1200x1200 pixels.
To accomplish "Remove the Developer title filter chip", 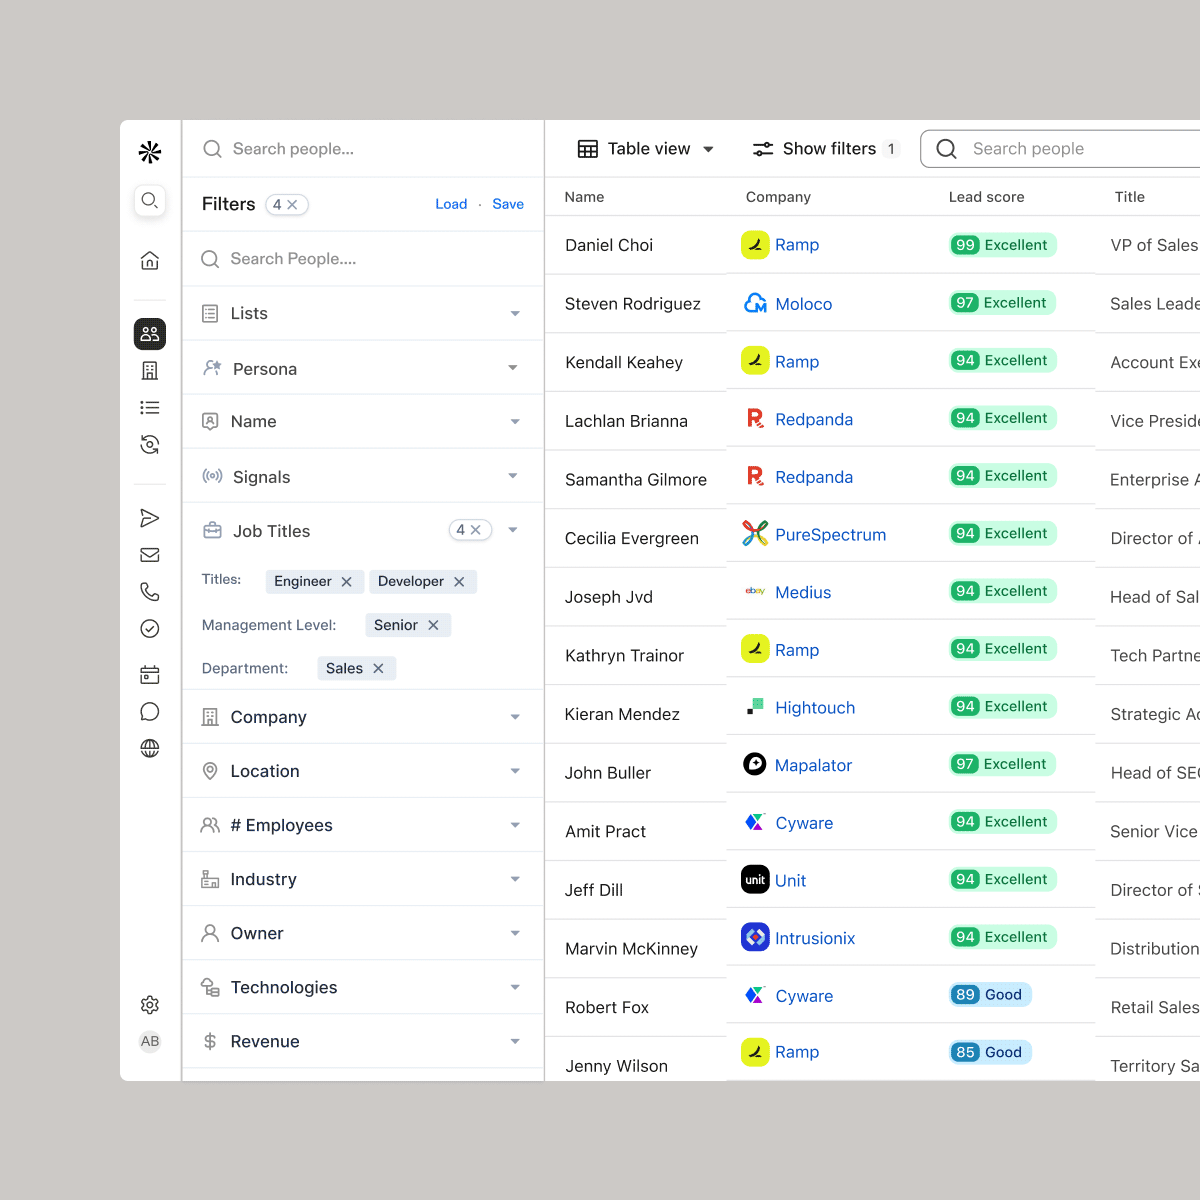I will tap(459, 582).
